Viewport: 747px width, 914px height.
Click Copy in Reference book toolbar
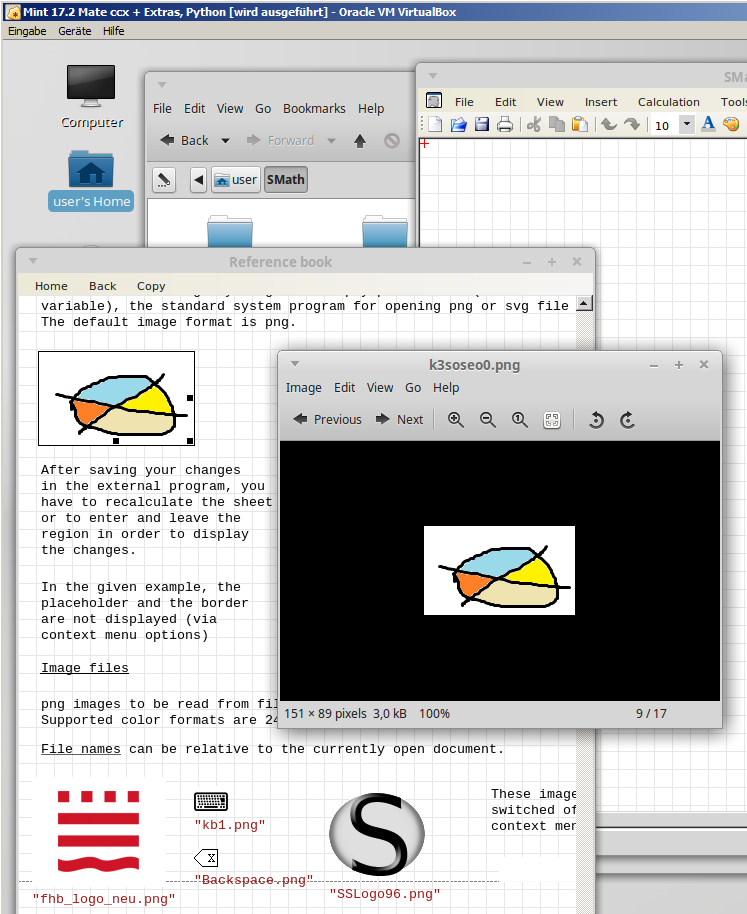pos(151,286)
